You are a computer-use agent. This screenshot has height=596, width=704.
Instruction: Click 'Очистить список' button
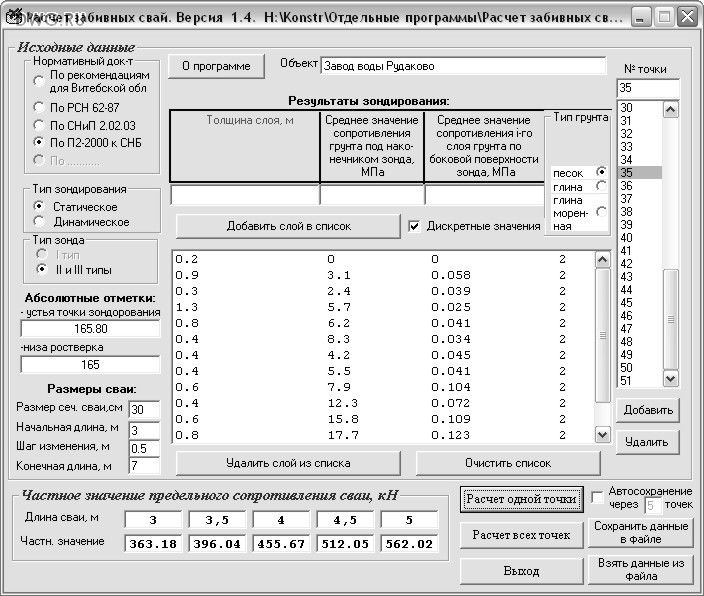pyautogui.click(x=508, y=463)
